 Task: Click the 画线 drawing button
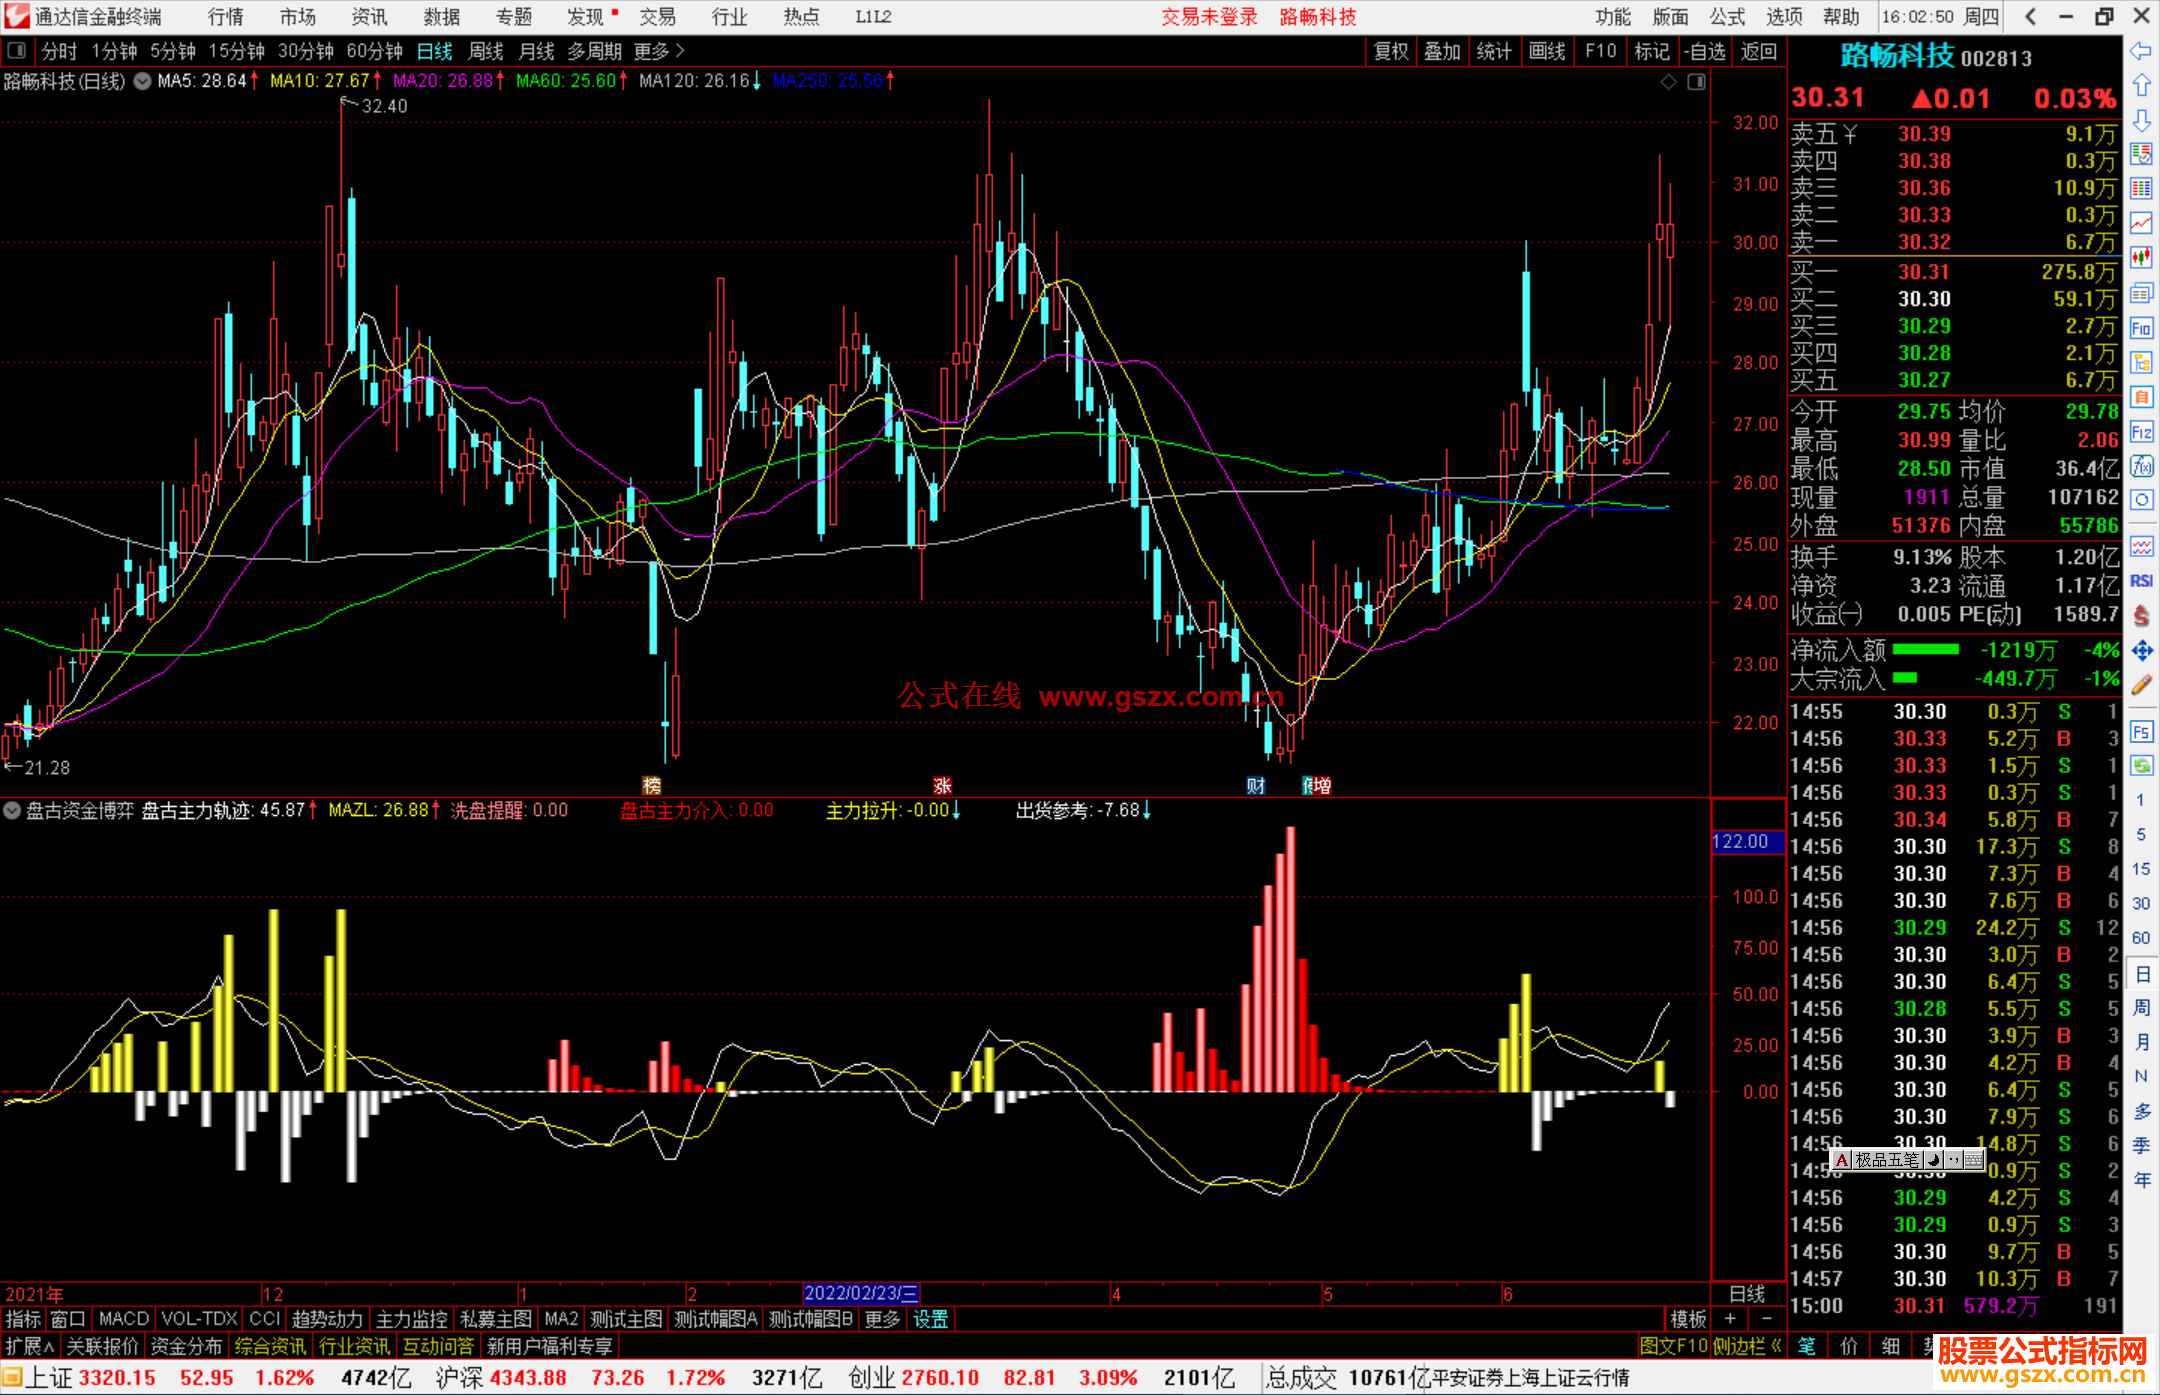[1547, 51]
